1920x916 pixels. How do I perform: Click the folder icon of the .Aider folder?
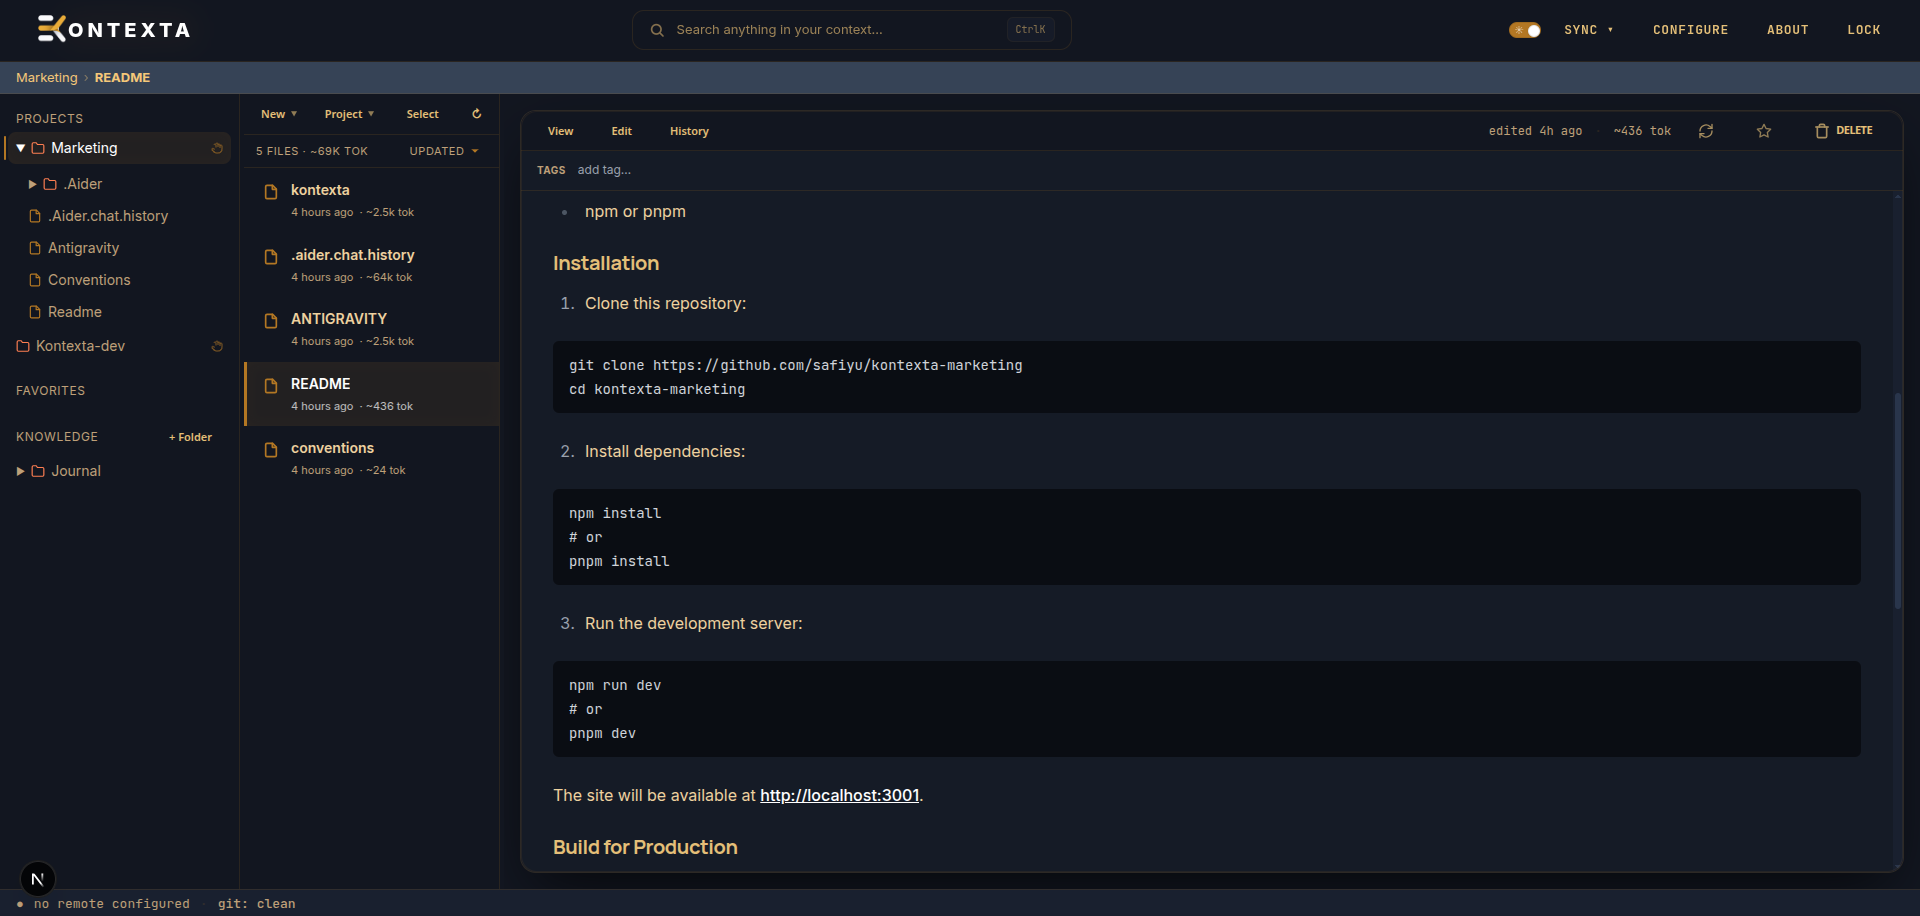point(50,184)
